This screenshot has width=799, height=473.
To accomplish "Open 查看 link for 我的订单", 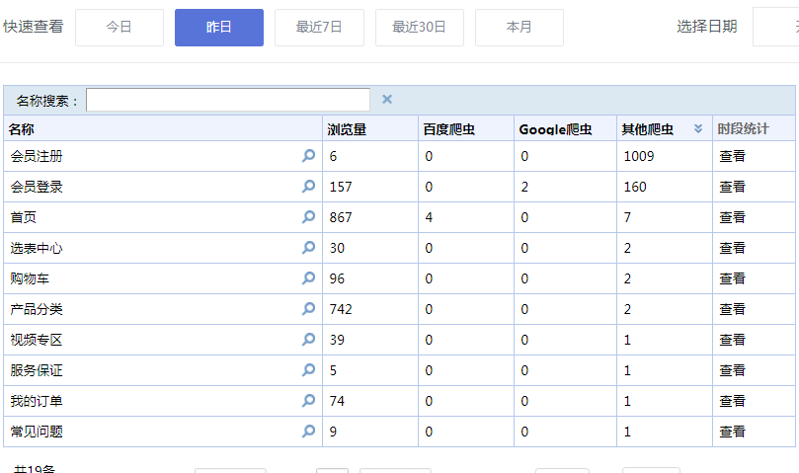I will (x=732, y=401).
